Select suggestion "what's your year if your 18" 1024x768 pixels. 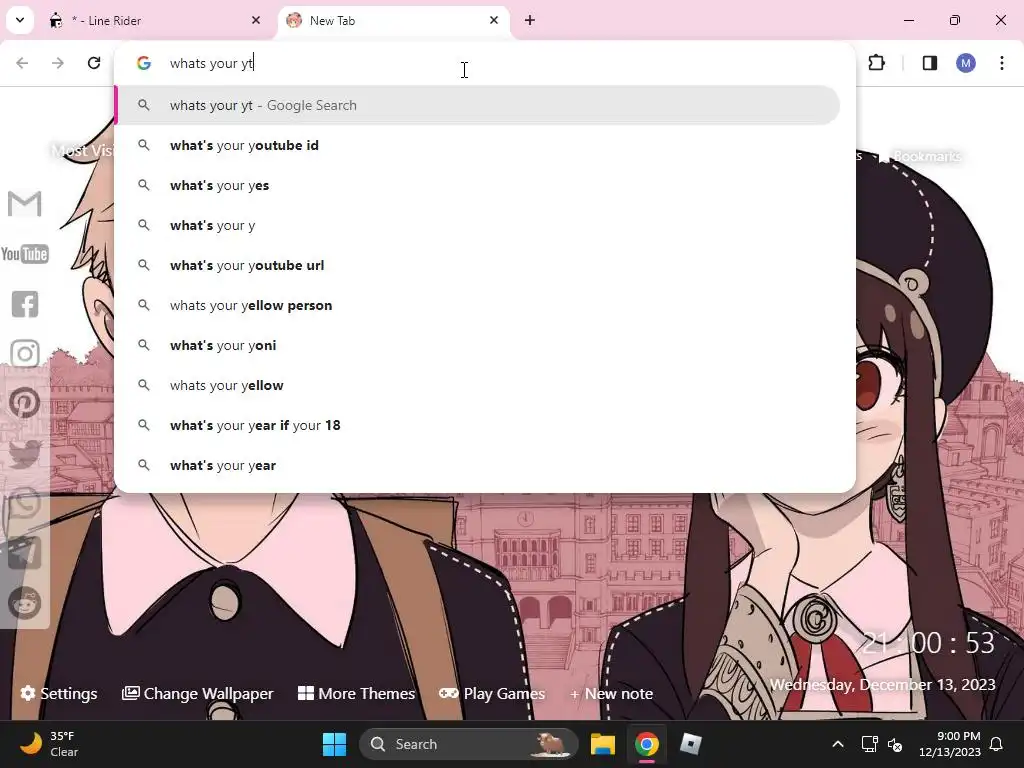[x=477, y=425]
